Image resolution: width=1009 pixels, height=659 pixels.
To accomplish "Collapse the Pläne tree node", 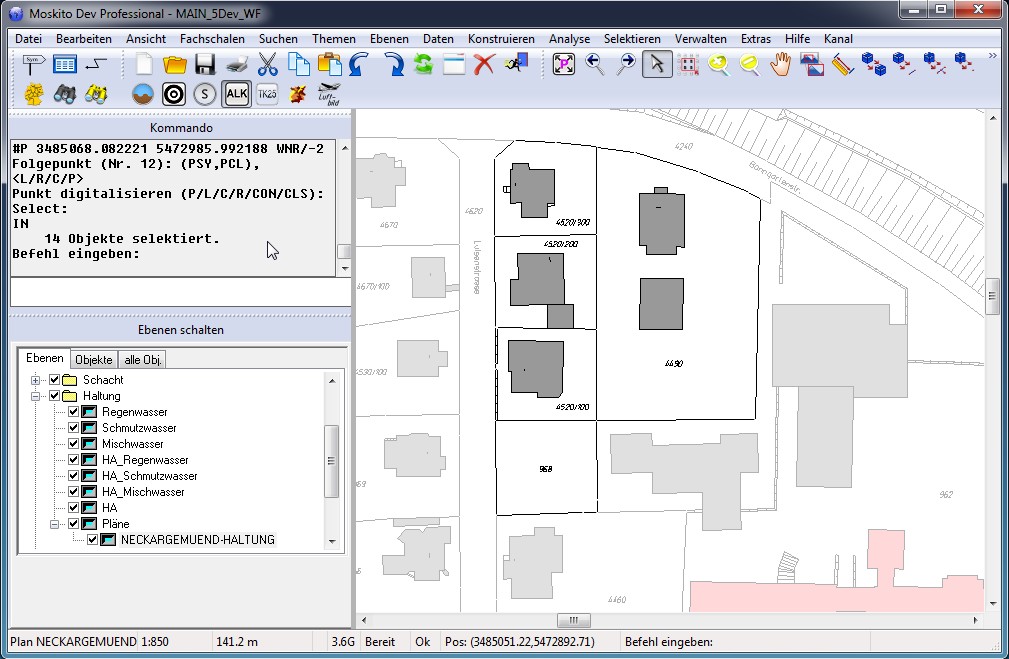I will (x=55, y=524).
